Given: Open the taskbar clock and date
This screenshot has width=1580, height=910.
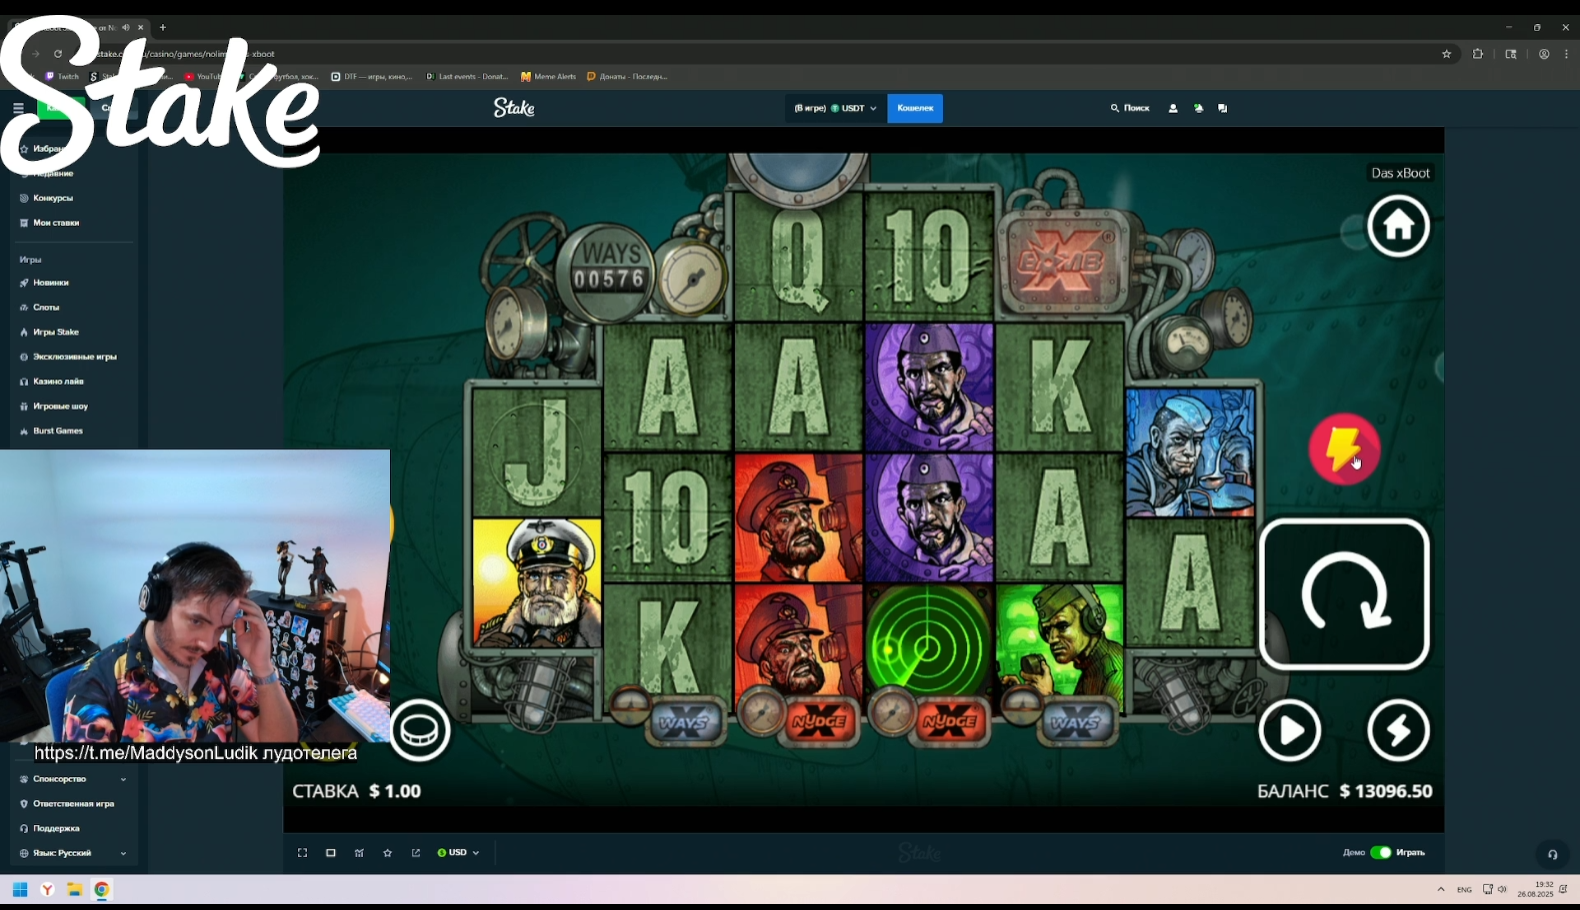Looking at the screenshot, I should click(x=1536, y=890).
